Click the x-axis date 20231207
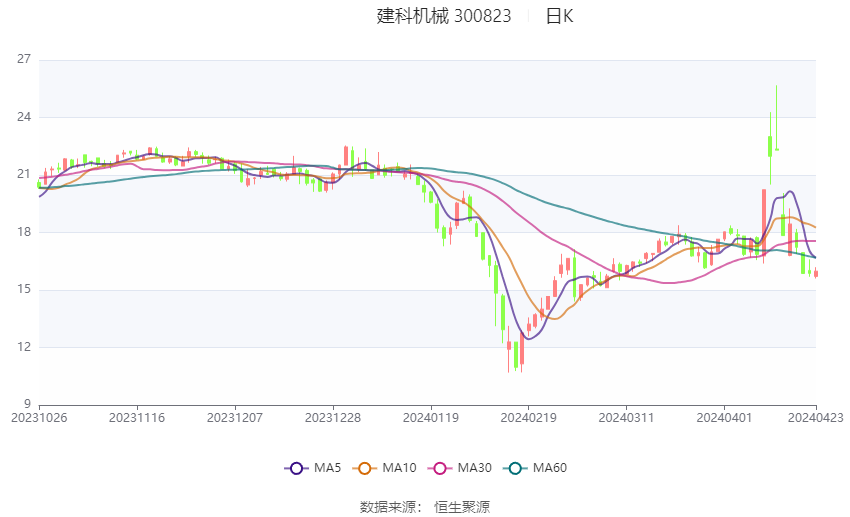850x517 pixels. 235,418
